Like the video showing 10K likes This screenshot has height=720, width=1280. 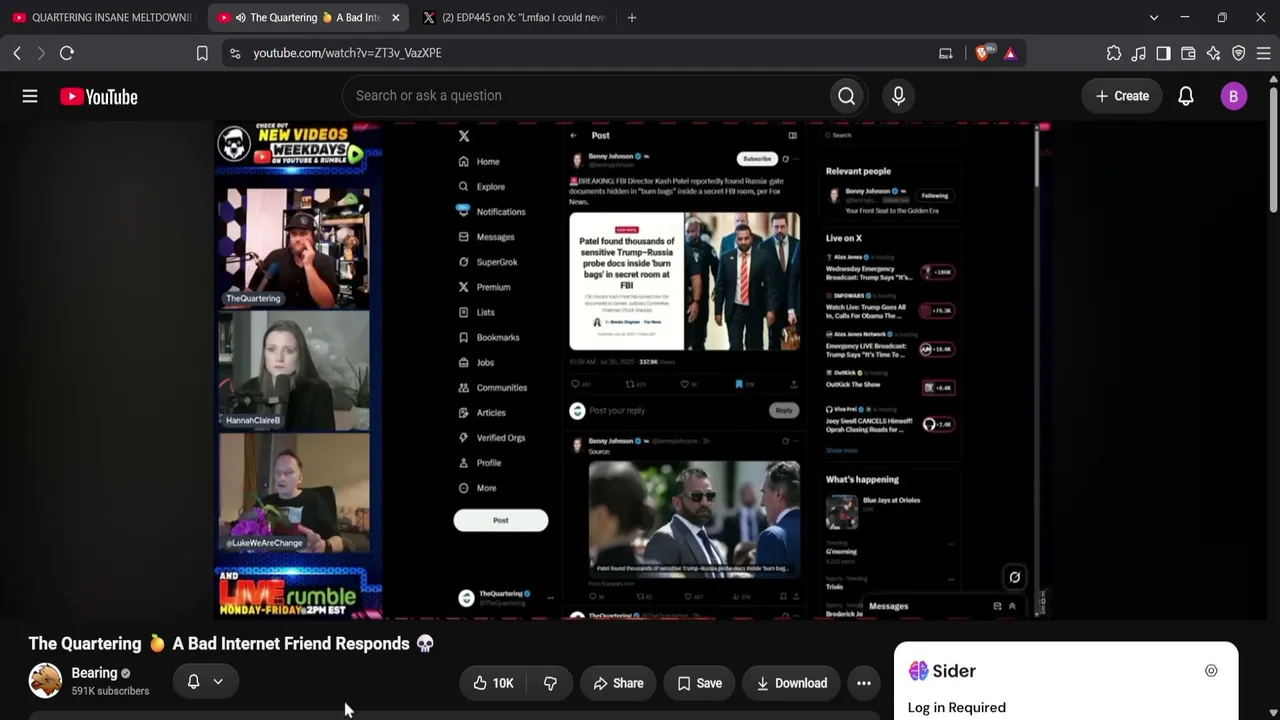(x=494, y=683)
